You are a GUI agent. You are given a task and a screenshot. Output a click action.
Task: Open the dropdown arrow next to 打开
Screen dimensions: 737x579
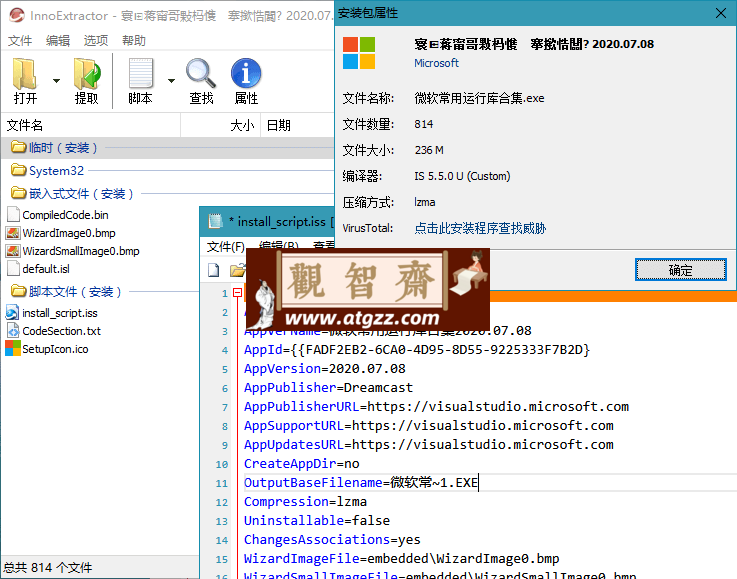(x=56, y=81)
